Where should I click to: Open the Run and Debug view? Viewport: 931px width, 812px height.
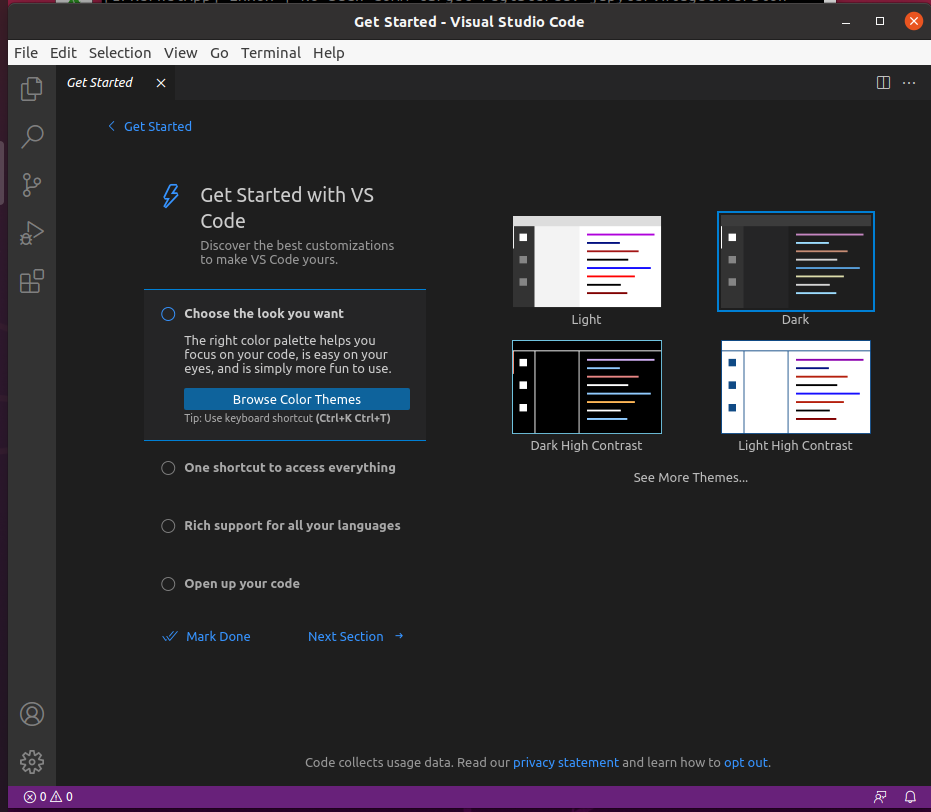(31, 233)
